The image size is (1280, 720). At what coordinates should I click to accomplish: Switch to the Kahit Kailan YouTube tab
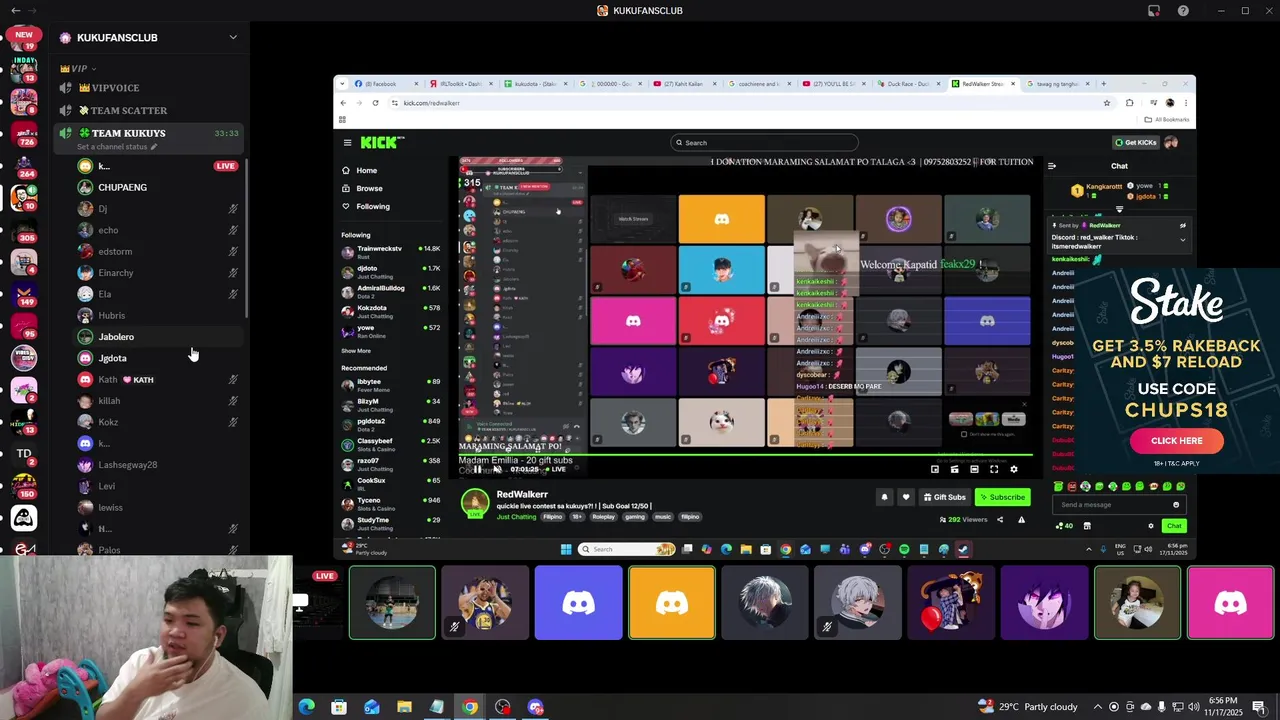point(683,84)
